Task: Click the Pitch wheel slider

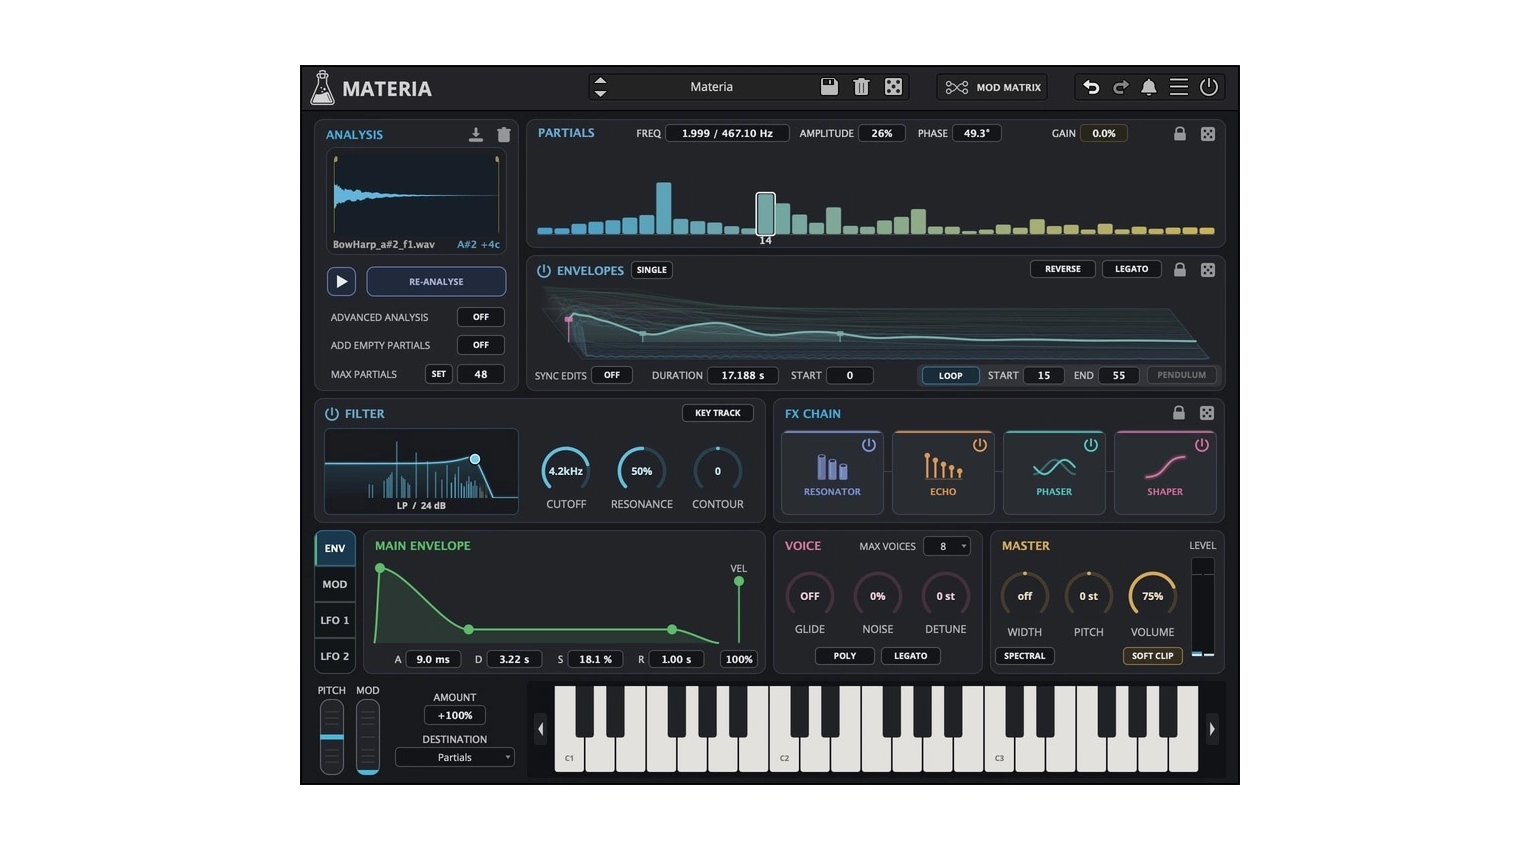Action: pyautogui.click(x=332, y=737)
